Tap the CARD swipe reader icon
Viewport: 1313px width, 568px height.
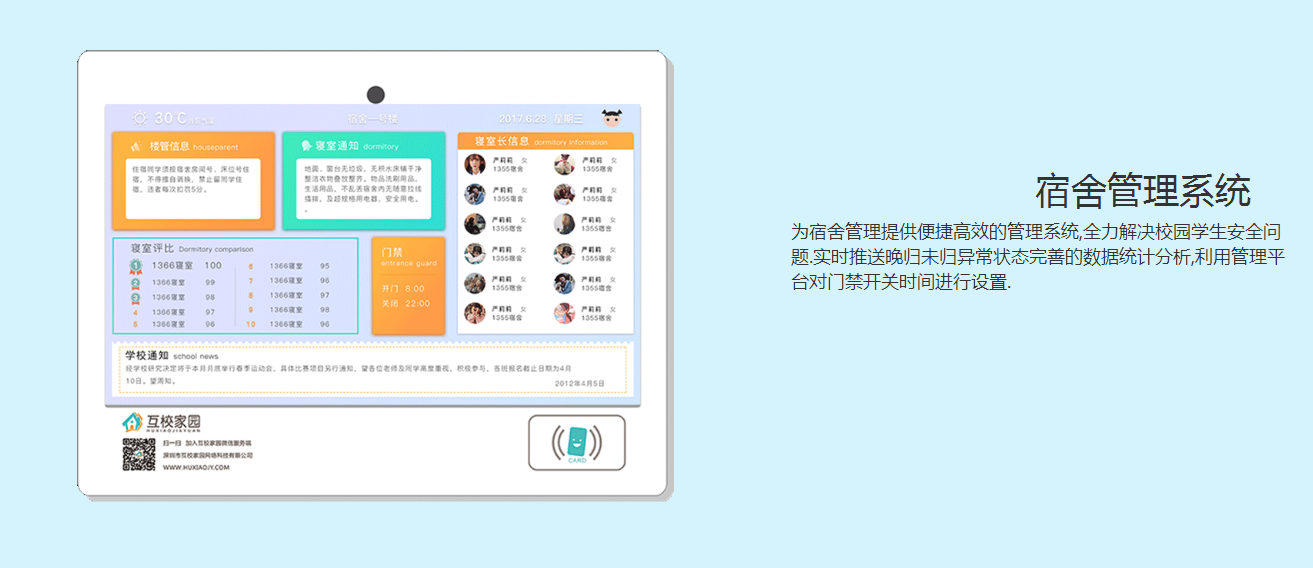577,442
